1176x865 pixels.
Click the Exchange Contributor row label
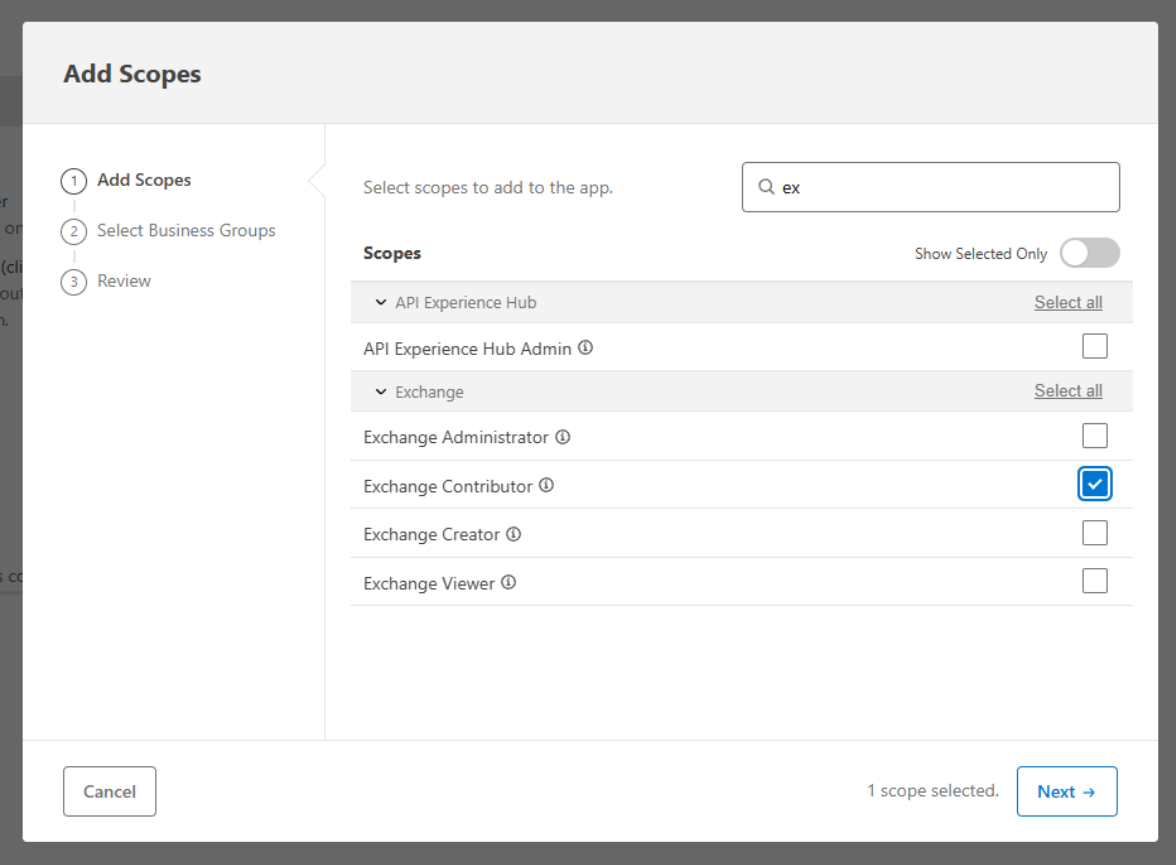448,486
